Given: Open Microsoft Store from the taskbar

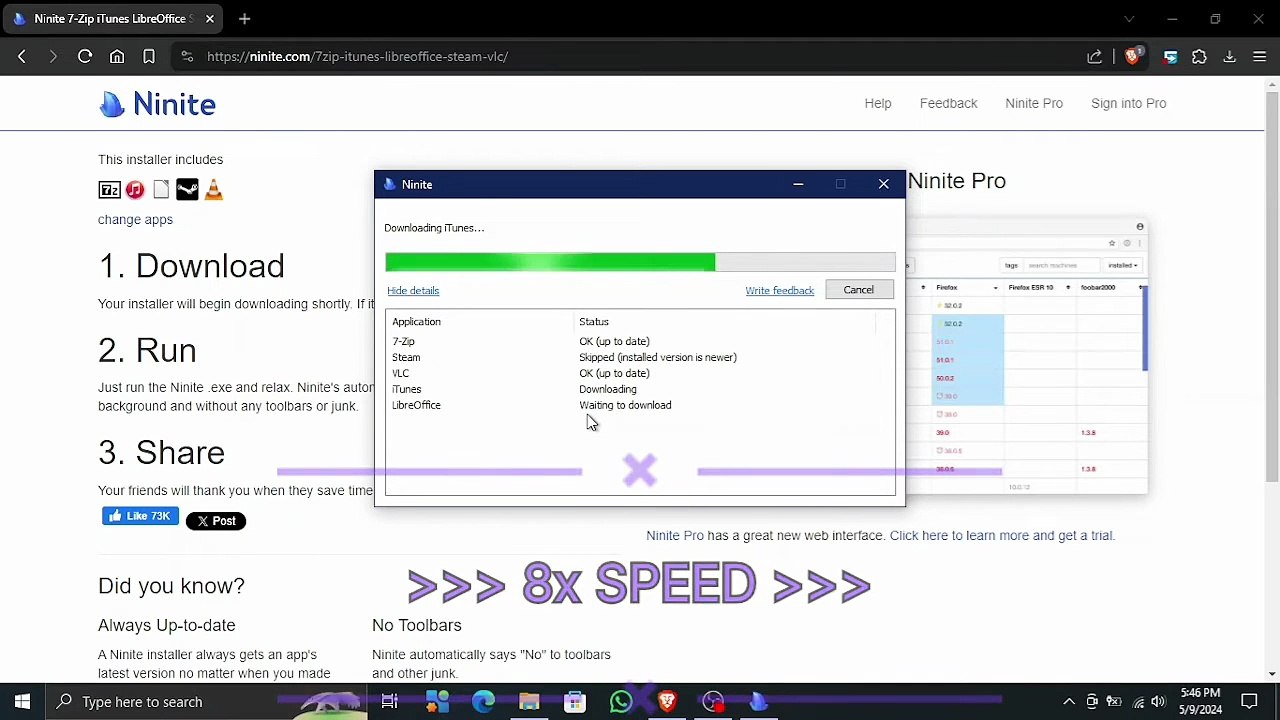Looking at the screenshot, I should tap(575, 702).
